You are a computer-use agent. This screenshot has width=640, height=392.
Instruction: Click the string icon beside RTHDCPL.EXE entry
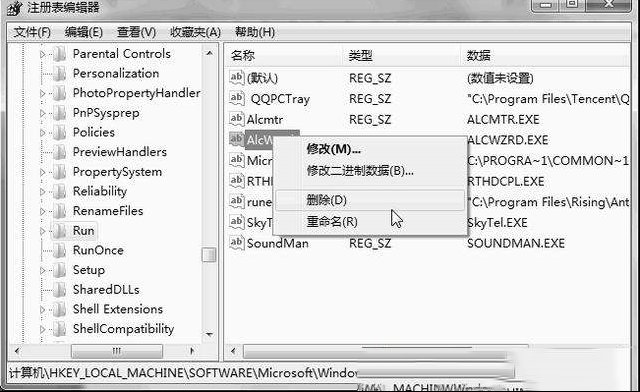(237, 180)
